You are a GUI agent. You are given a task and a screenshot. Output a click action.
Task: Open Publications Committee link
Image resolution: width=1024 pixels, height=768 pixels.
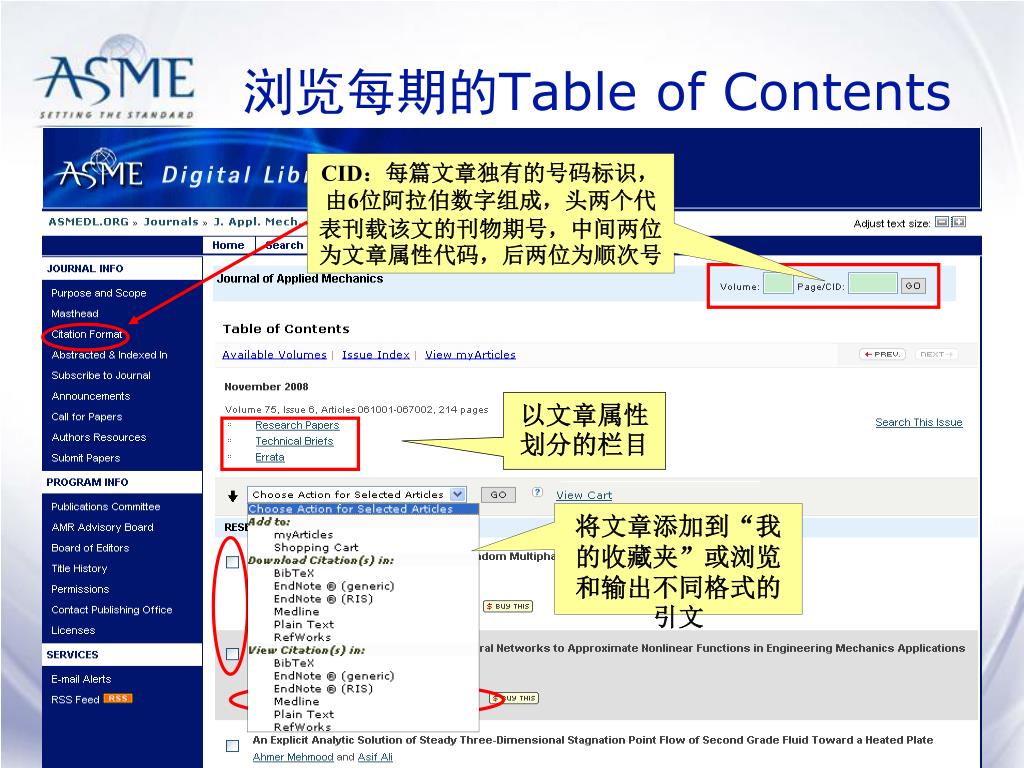click(x=106, y=506)
